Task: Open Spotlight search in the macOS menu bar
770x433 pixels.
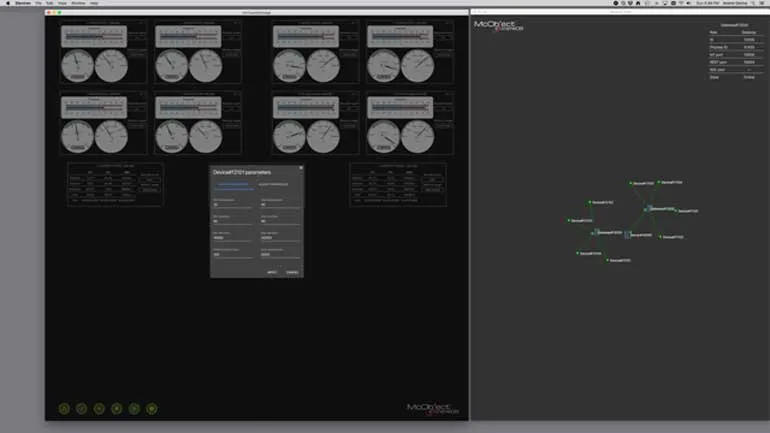Action: pos(750,4)
